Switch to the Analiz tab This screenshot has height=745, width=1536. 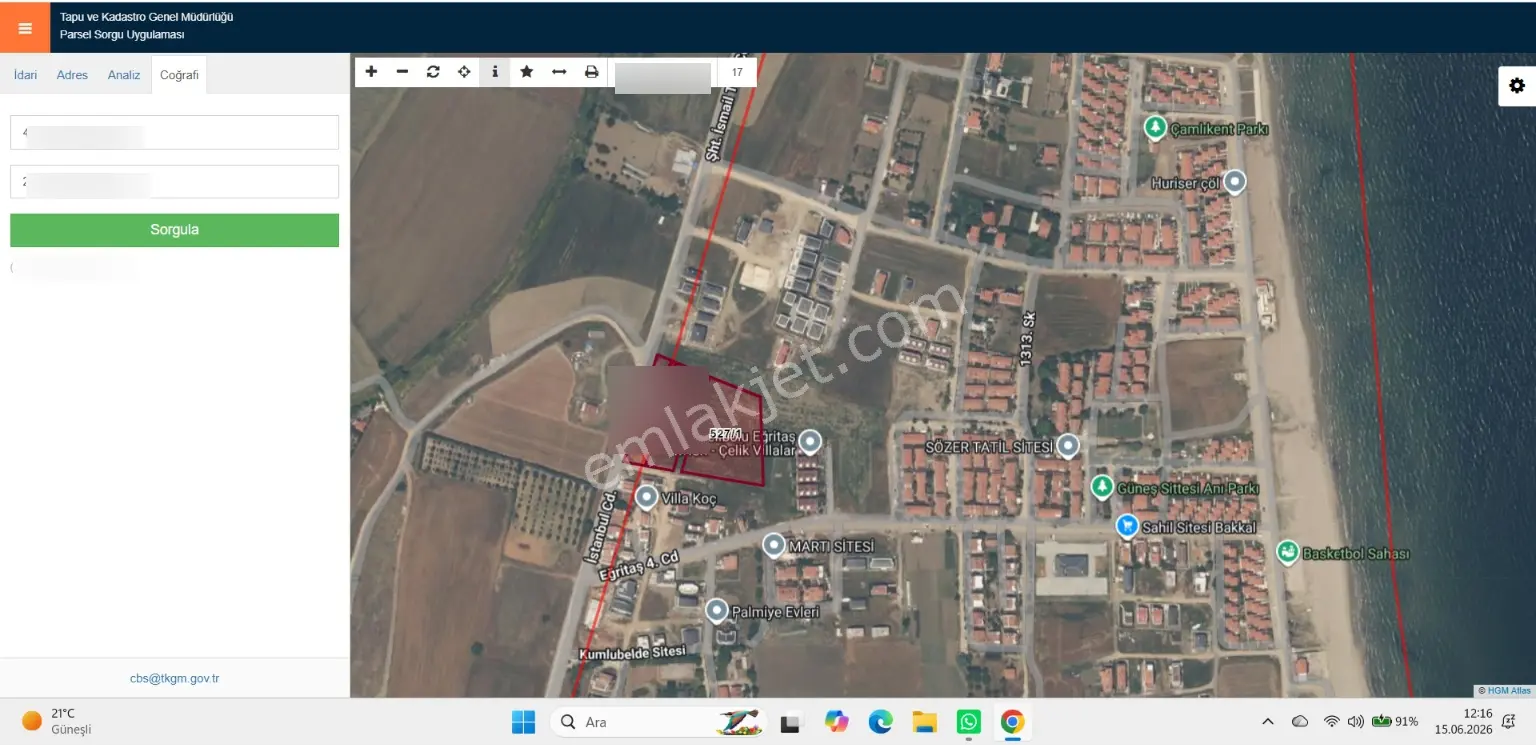(124, 75)
